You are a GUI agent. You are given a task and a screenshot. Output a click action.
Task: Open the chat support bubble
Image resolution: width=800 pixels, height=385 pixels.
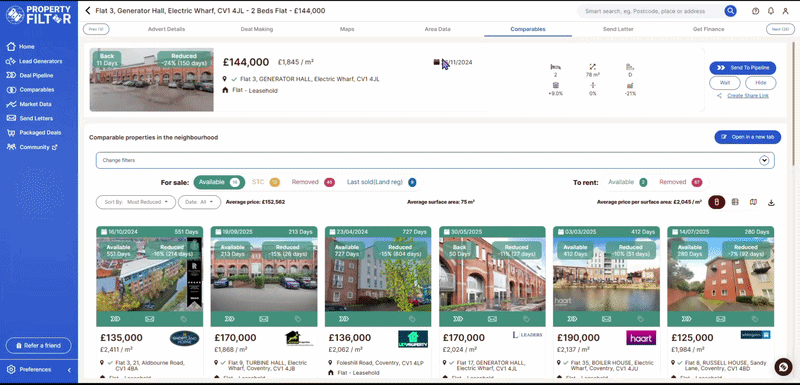[x=783, y=367]
